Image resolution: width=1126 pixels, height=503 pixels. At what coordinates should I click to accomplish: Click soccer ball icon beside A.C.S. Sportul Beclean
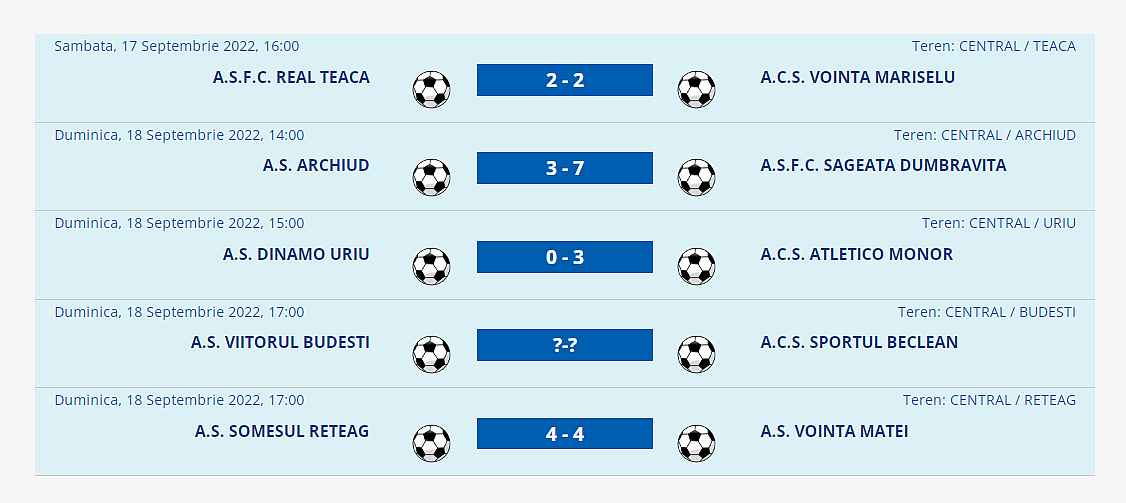coord(696,354)
